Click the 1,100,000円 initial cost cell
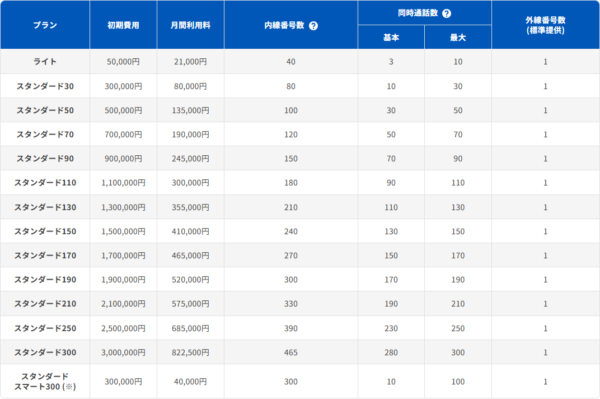The width and height of the screenshot is (600, 399). [123, 182]
